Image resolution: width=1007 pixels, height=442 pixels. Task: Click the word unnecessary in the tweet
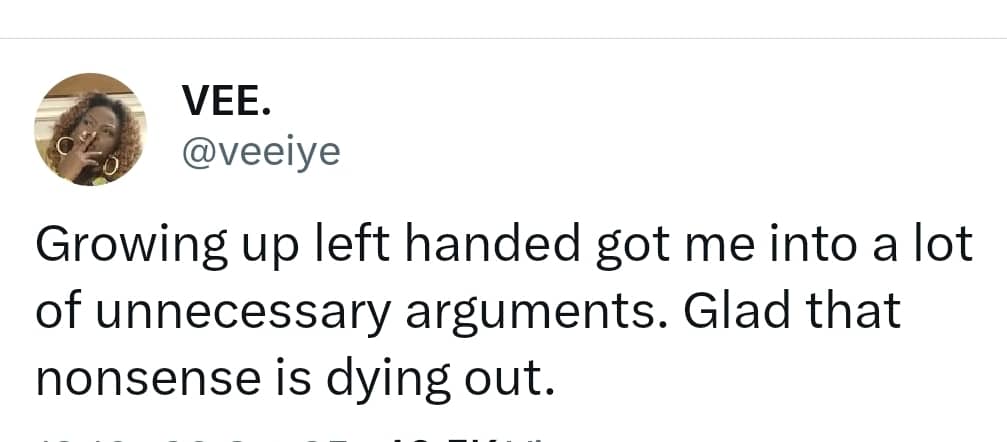tap(248, 312)
